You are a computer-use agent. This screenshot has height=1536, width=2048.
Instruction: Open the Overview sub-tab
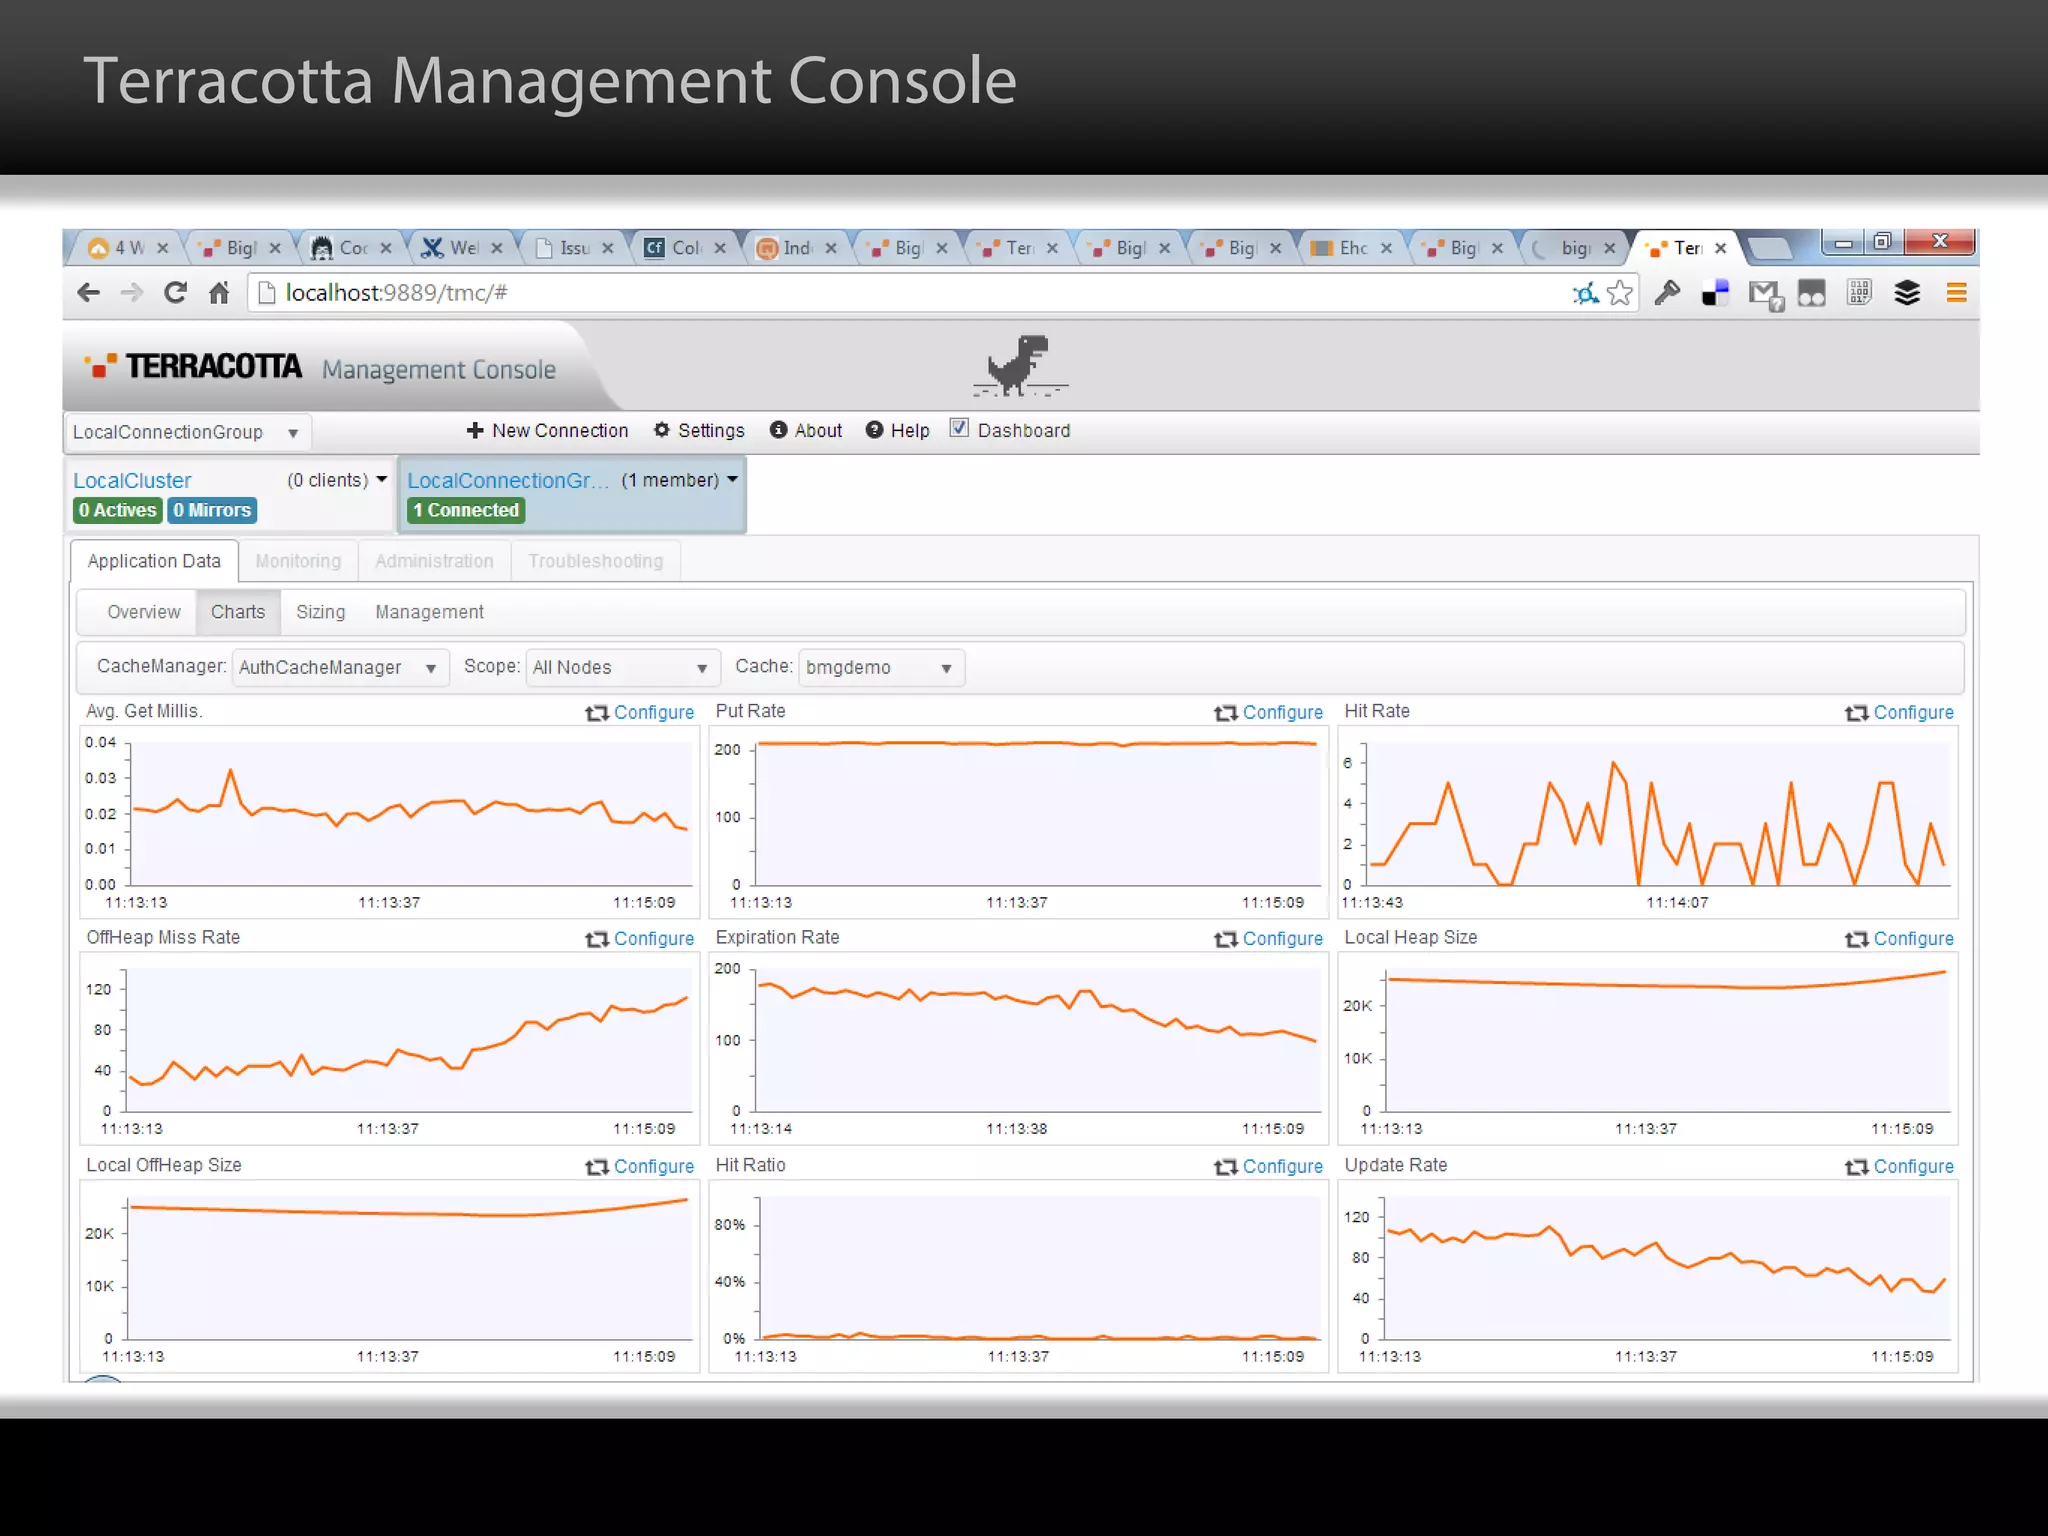tap(144, 612)
